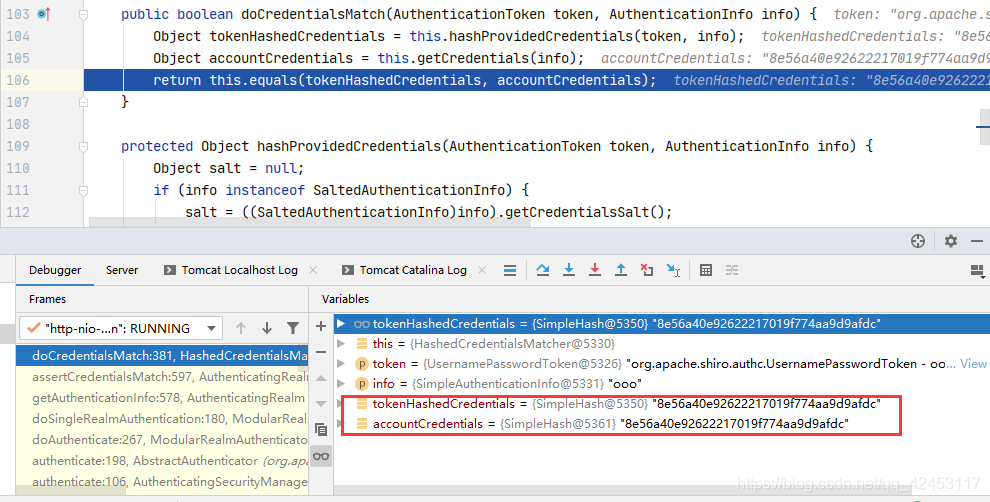Screen dimensions: 990x502
Task: Select frame doCredentialsMatch:381
Action: click(162, 356)
